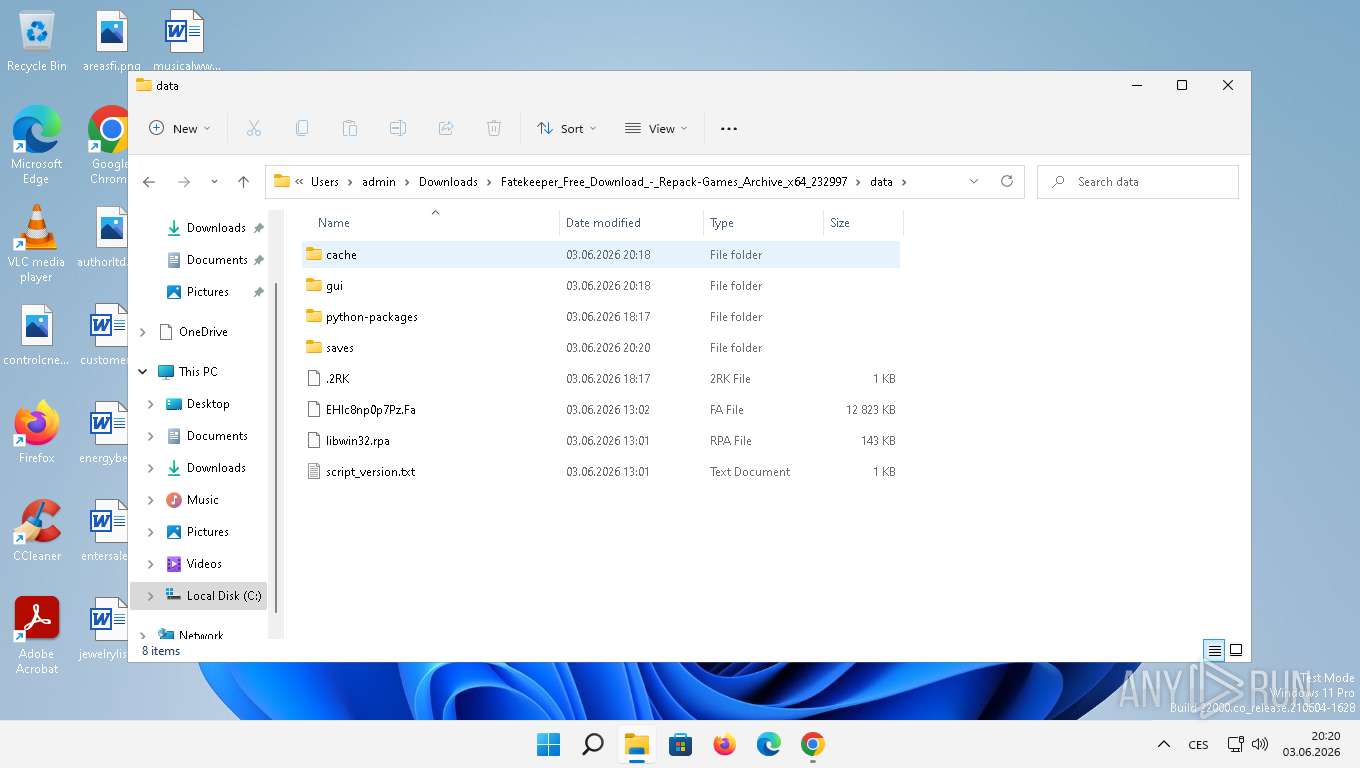Open the New item dropdown
Screen dimensions: 1360x768
tap(180, 128)
